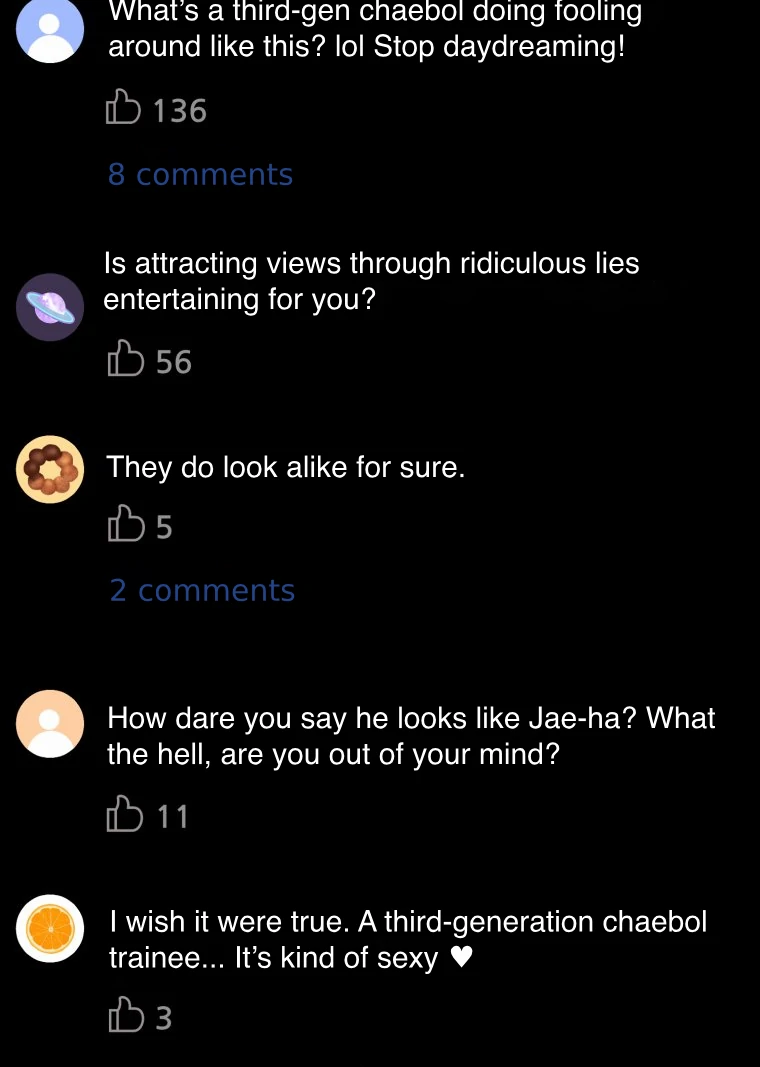This screenshot has height=1067, width=760.
Task: Select the 'They do look alike for sure' comment
Action: coord(286,467)
